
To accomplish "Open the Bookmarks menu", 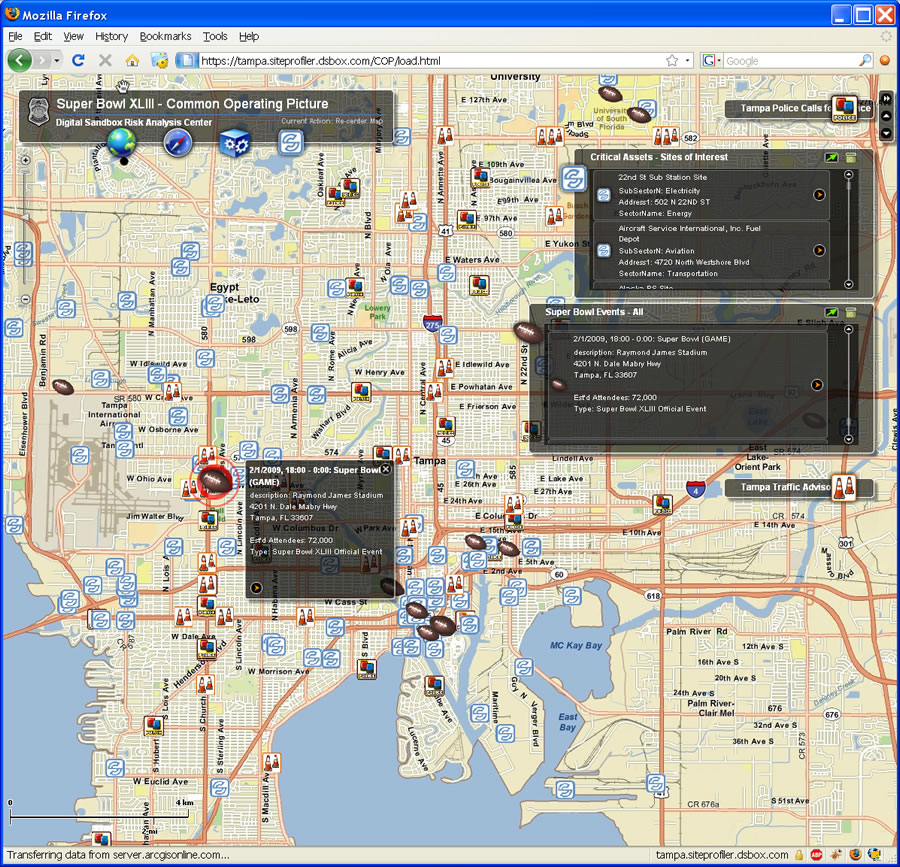I will (x=165, y=36).
